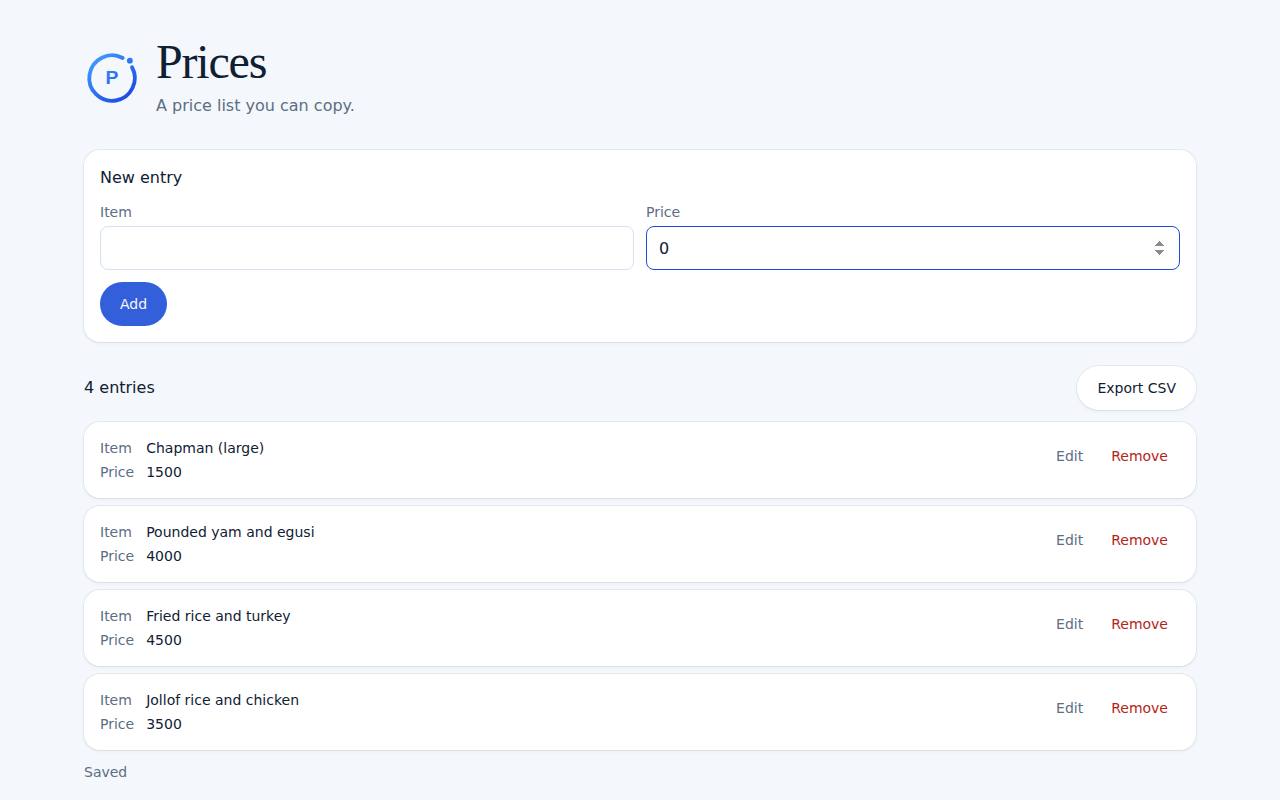Select the price value 3500

pos(164,724)
